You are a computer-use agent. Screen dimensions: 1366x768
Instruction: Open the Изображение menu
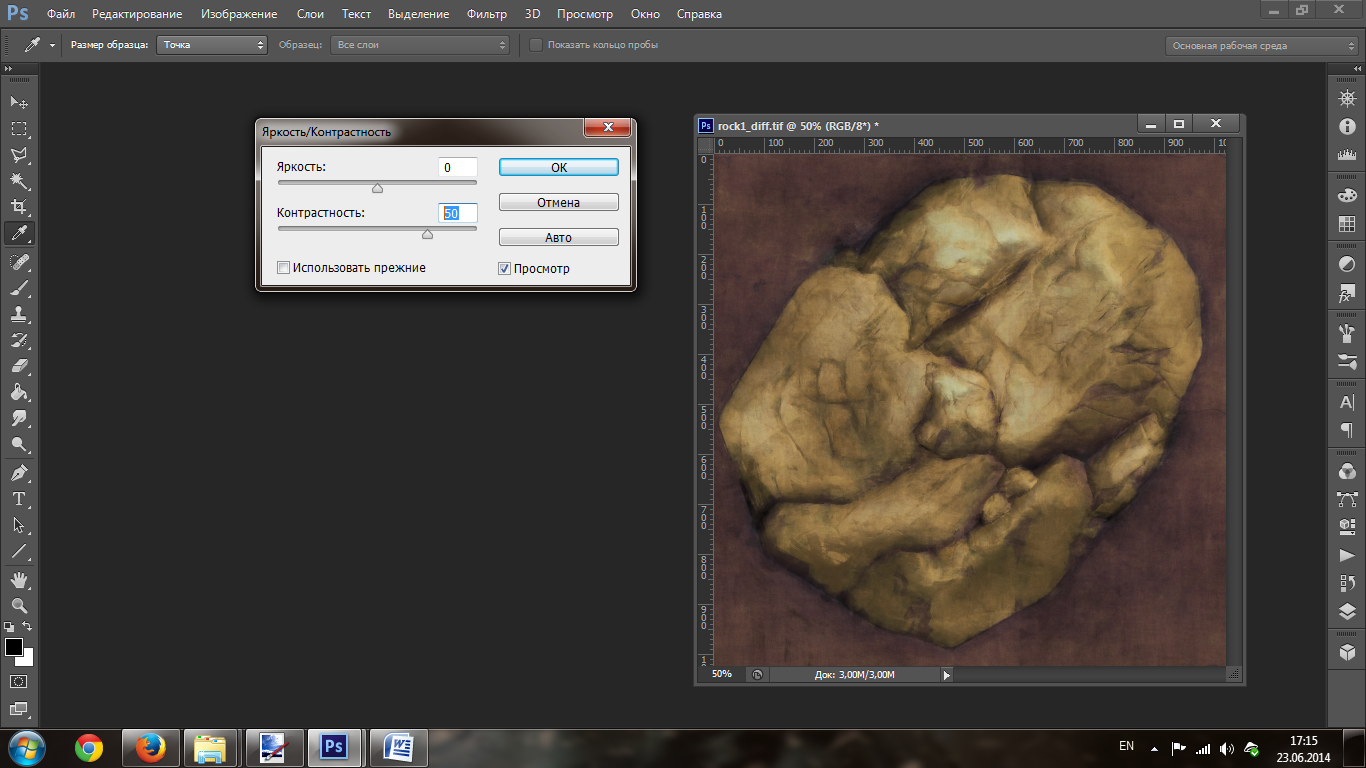(x=239, y=14)
